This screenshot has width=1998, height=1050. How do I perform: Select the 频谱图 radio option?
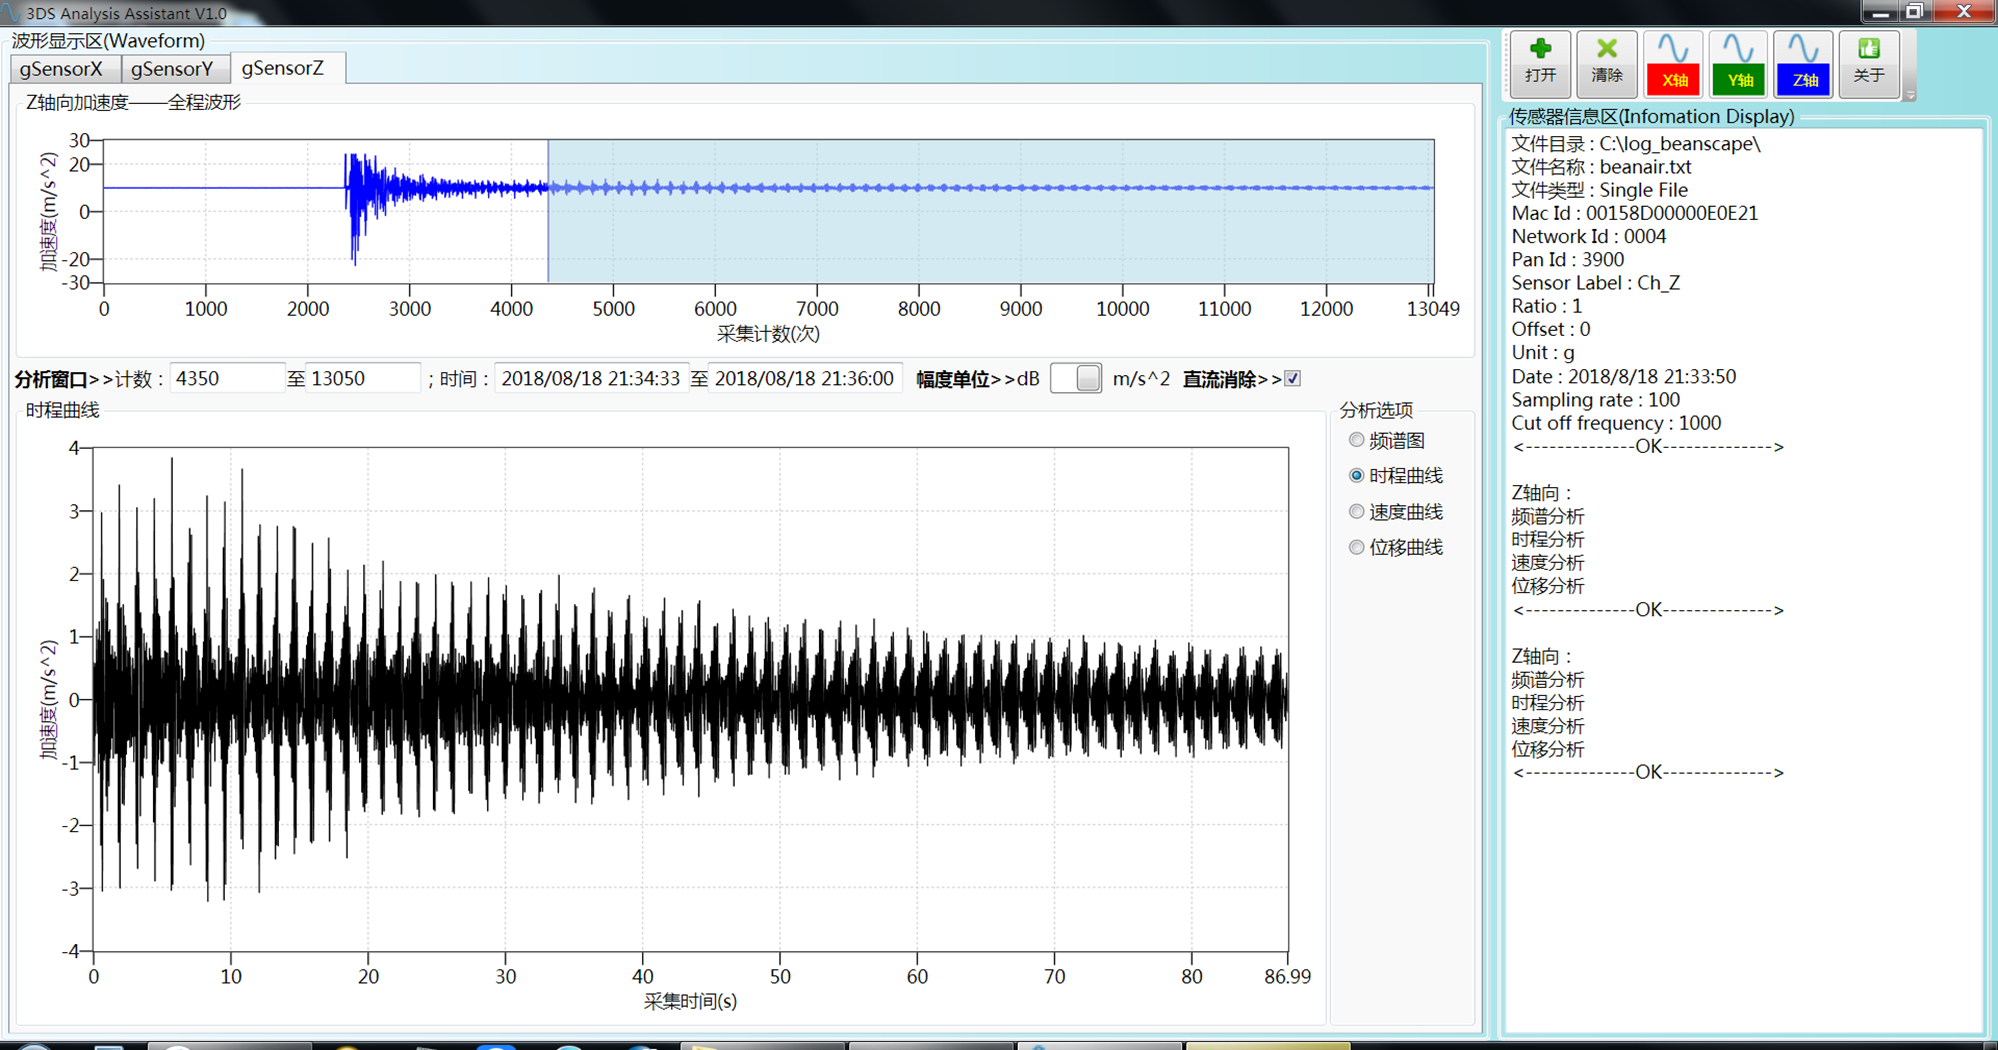(x=1356, y=440)
